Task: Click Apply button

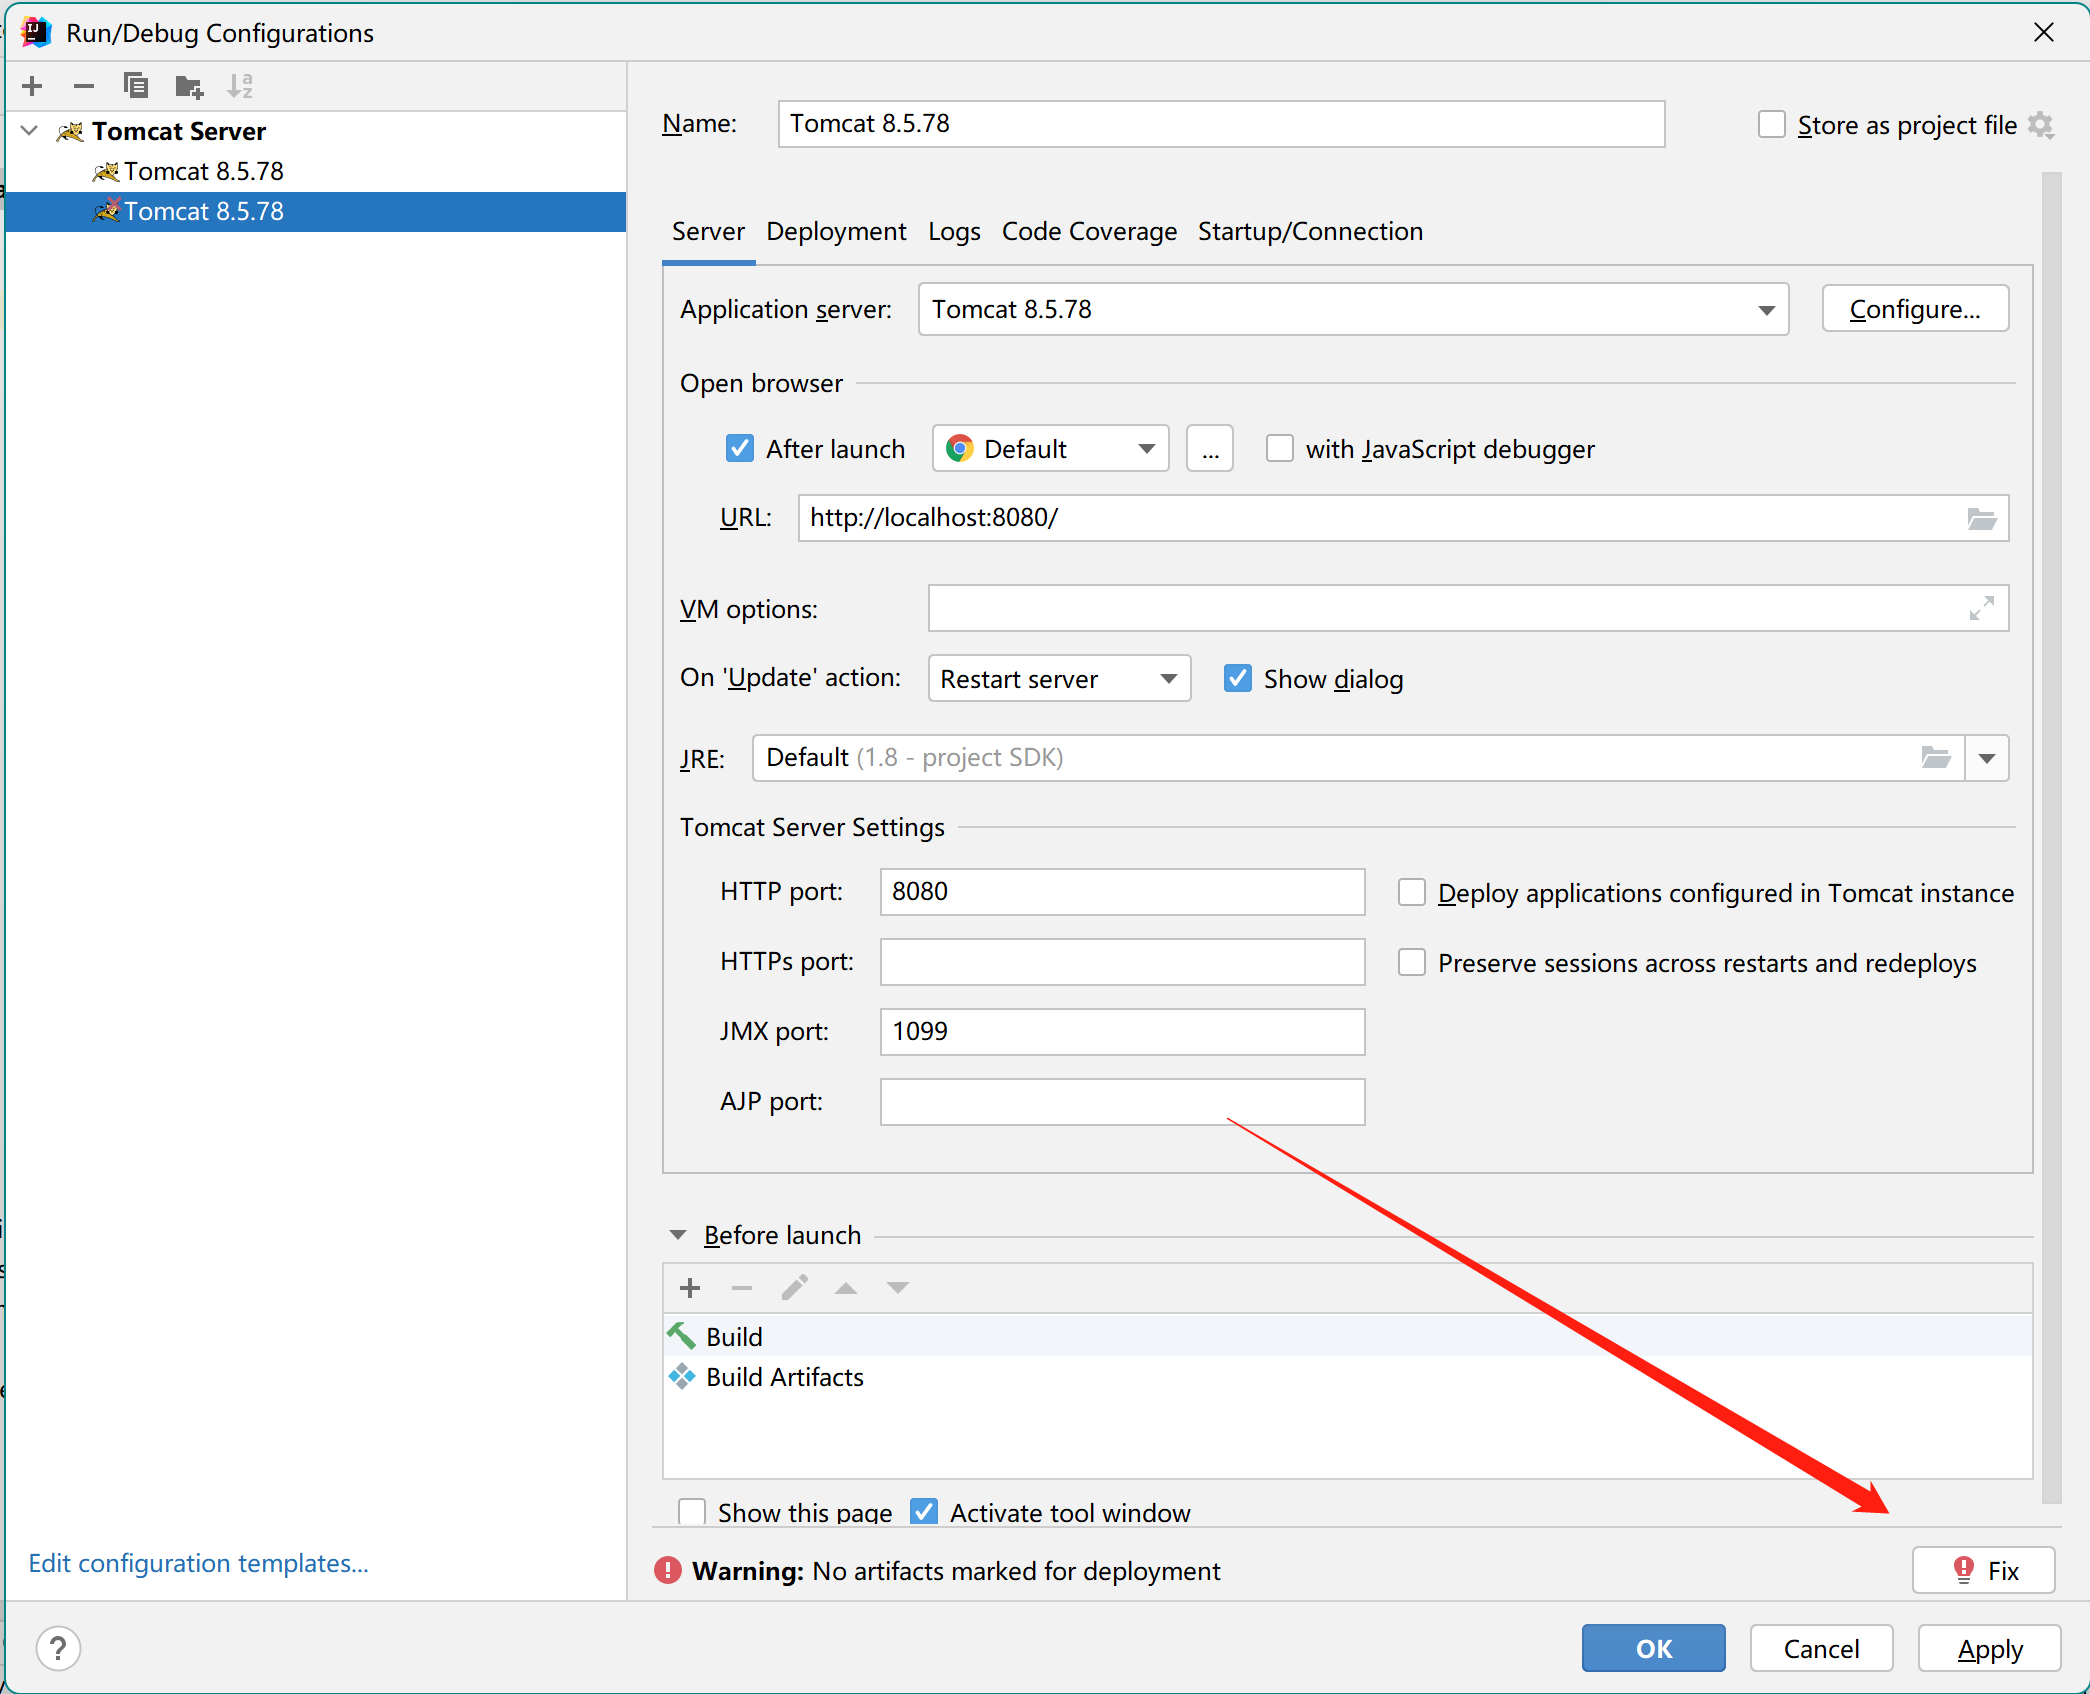Action: [1989, 1649]
